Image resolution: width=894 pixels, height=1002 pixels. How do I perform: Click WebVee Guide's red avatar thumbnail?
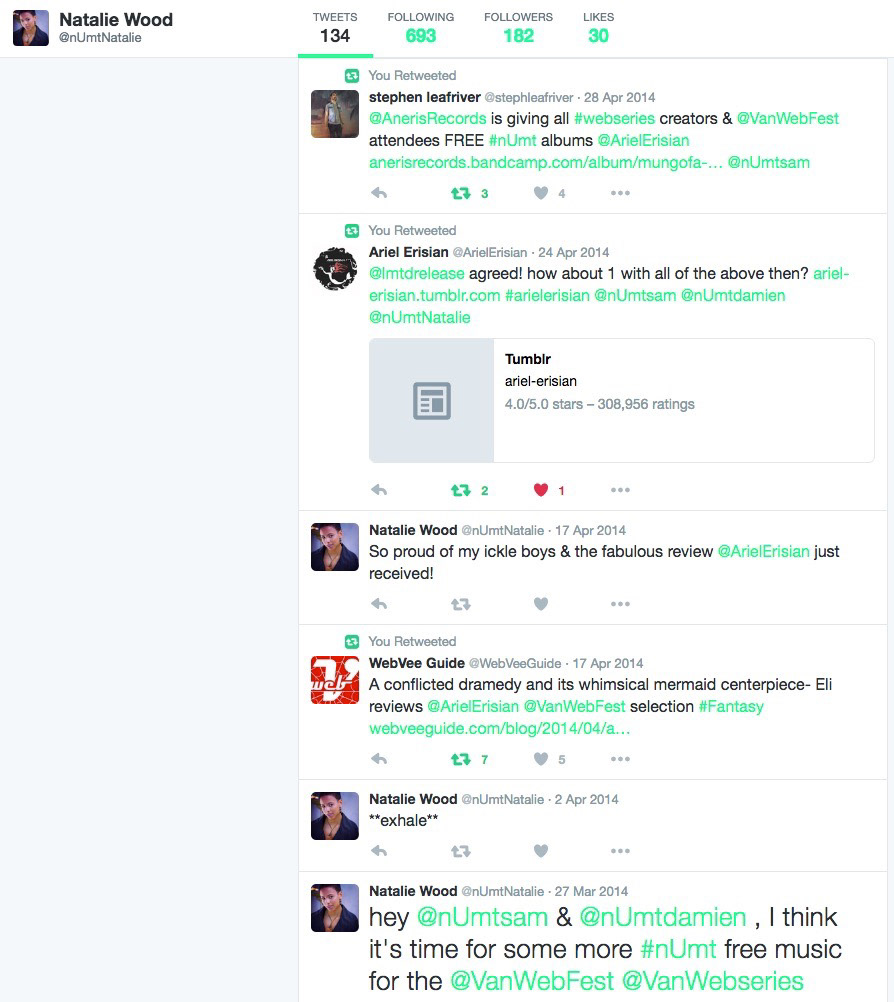pos(335,680)
